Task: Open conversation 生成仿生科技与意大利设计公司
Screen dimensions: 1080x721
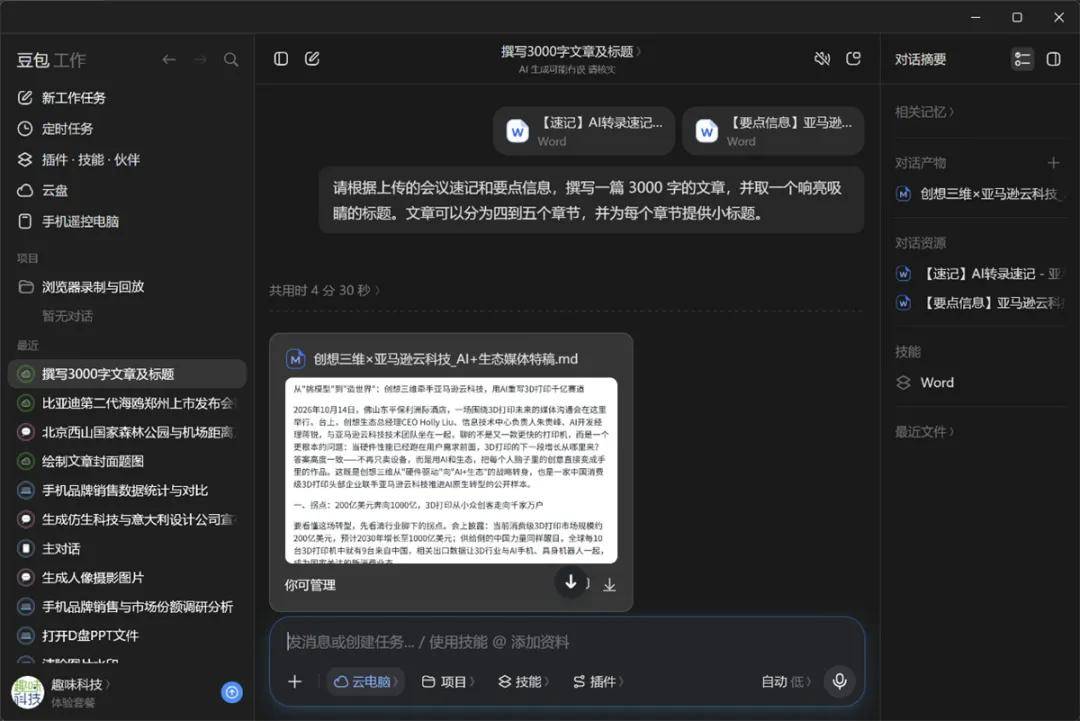Action: [x=127, y=519]
